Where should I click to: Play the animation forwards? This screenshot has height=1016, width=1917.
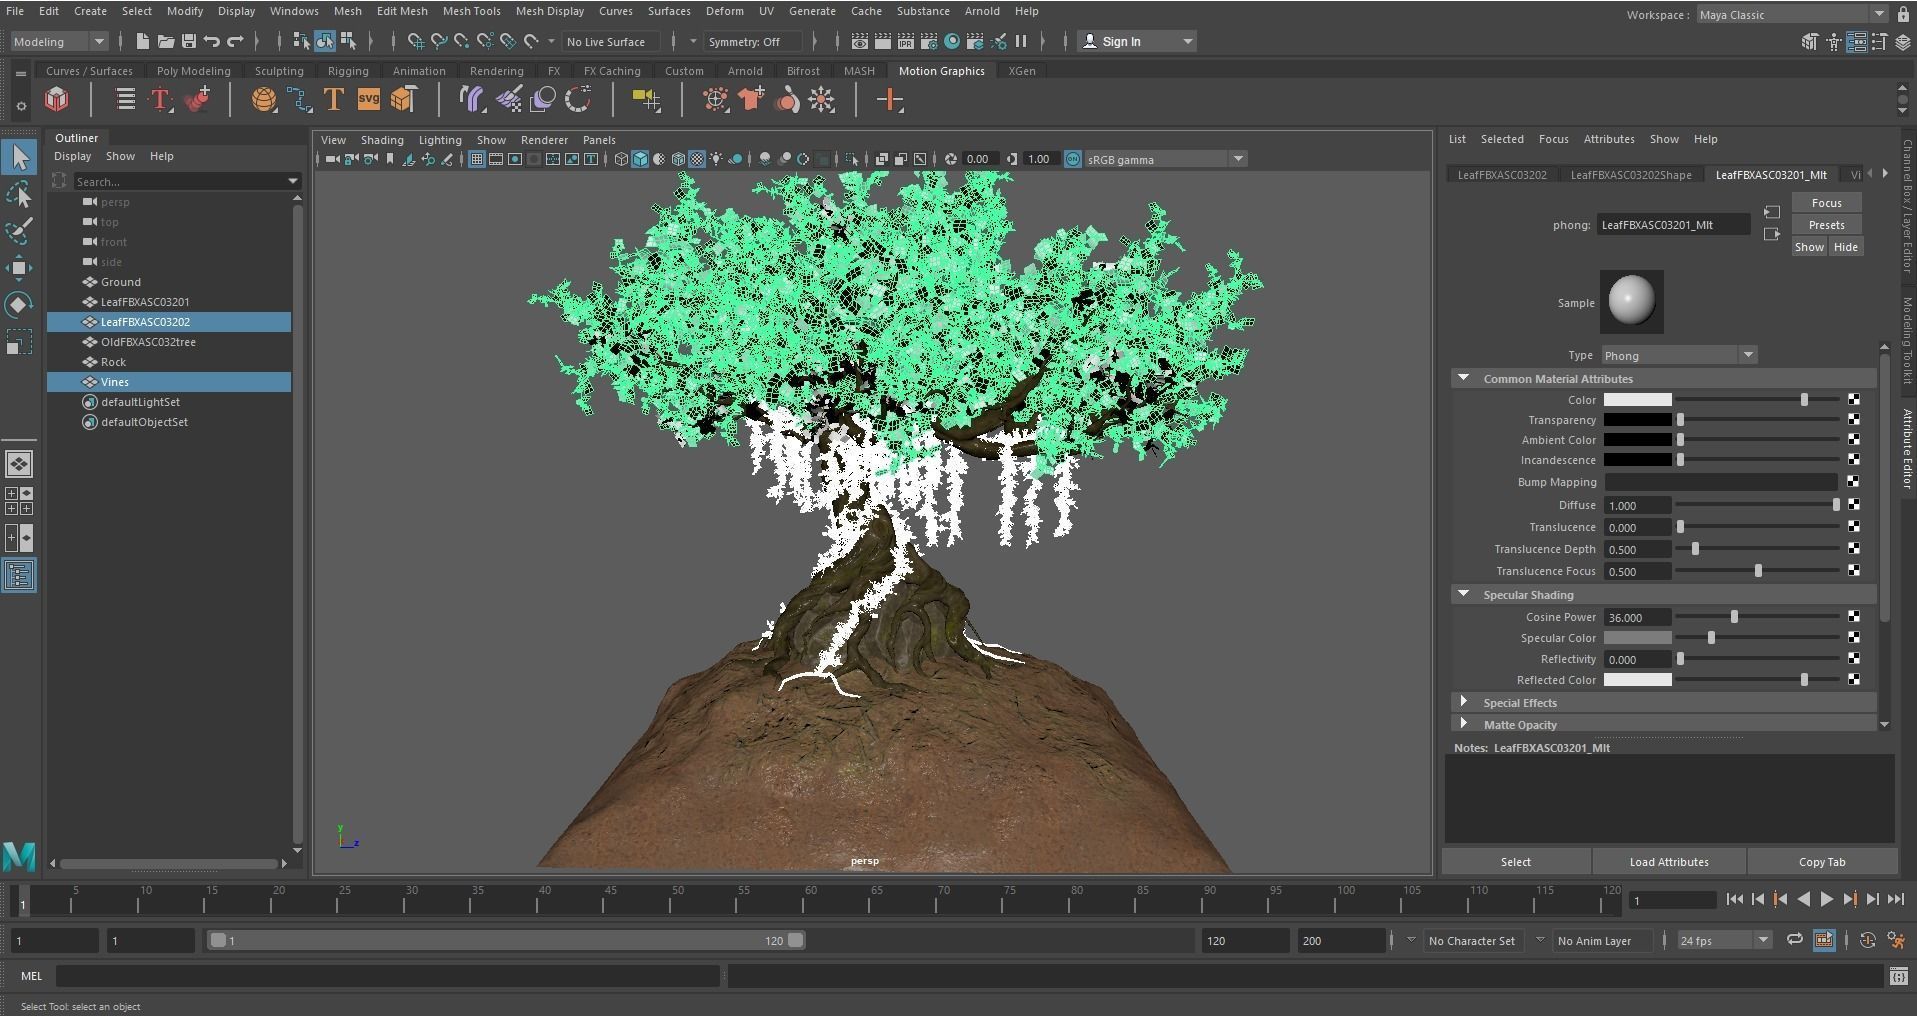coord(1826,900)
